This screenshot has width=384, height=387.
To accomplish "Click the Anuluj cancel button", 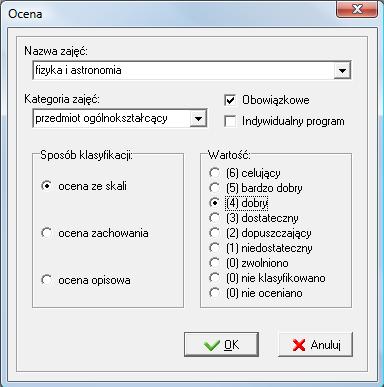I will coord(315,345).
